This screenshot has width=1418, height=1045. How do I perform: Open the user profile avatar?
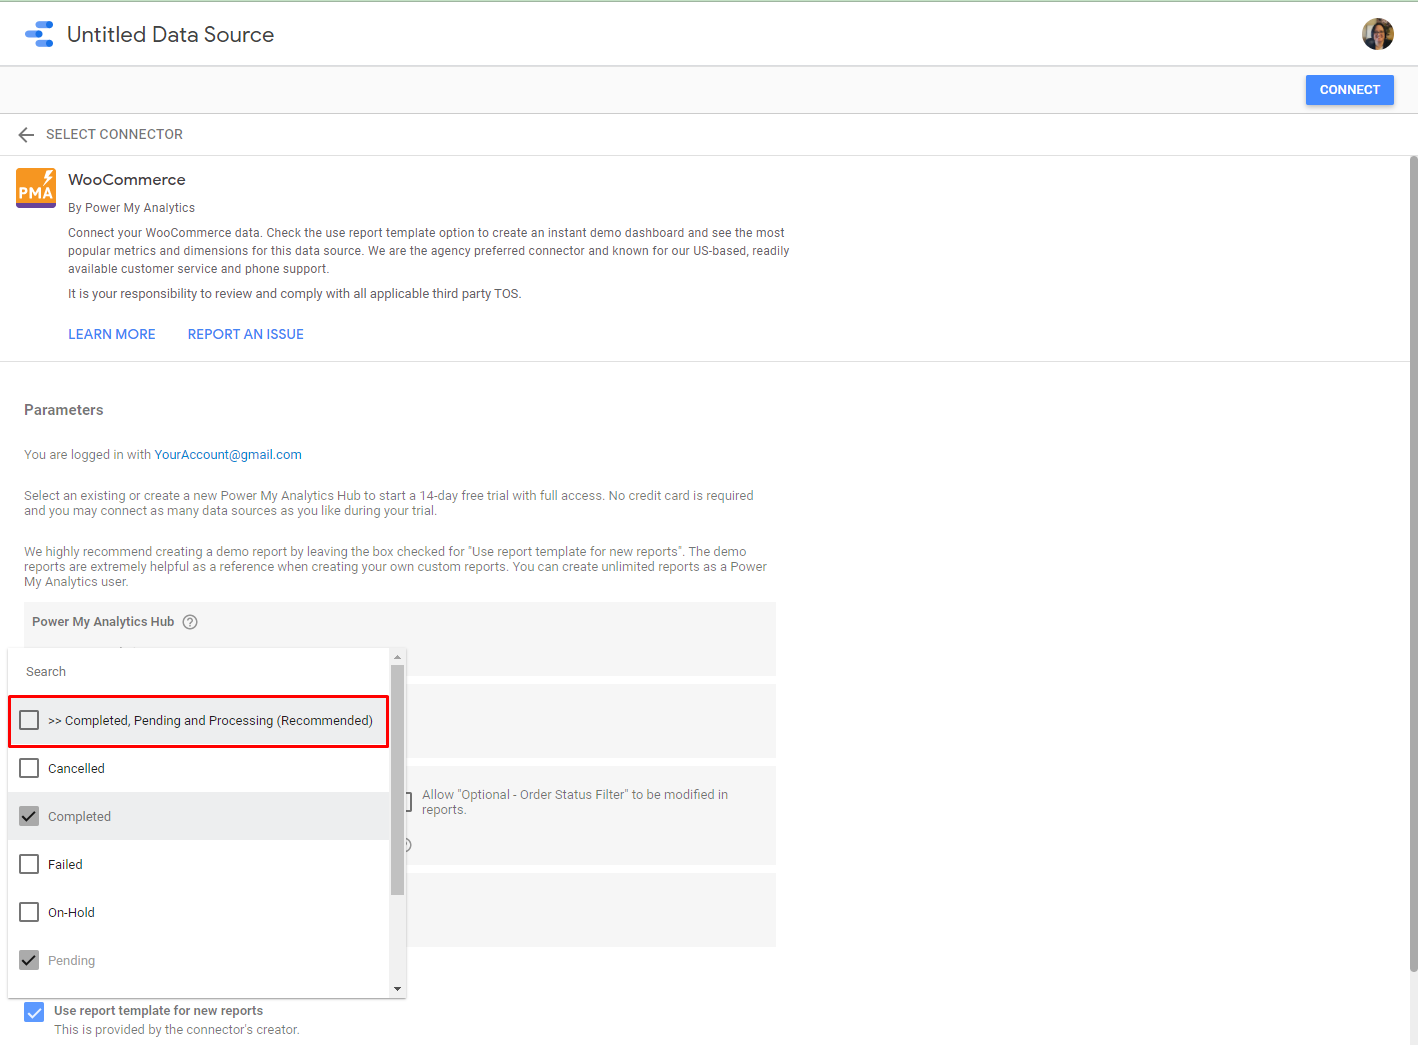(x=1377, y=34)
